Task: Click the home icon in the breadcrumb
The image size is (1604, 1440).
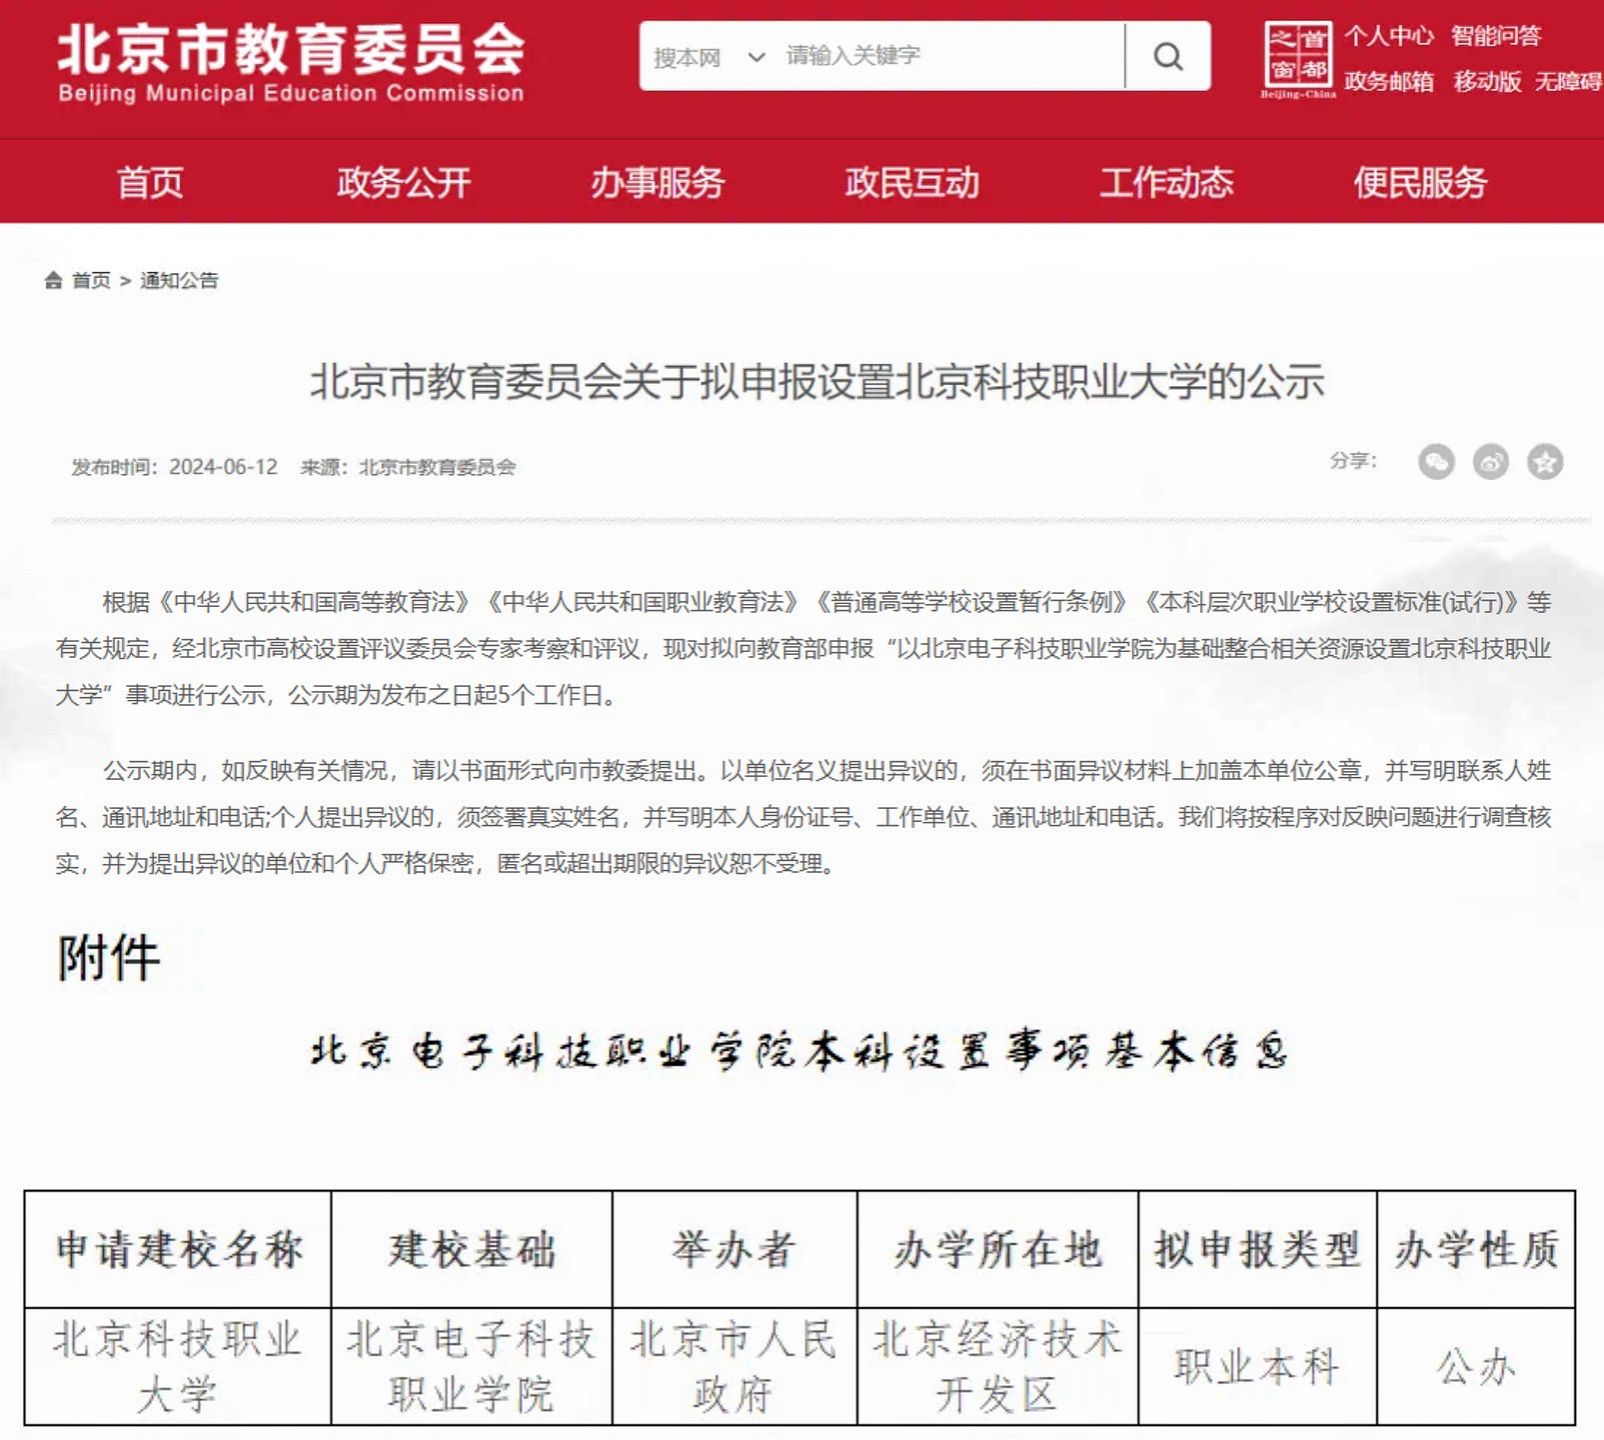Action: coord(53,281)
